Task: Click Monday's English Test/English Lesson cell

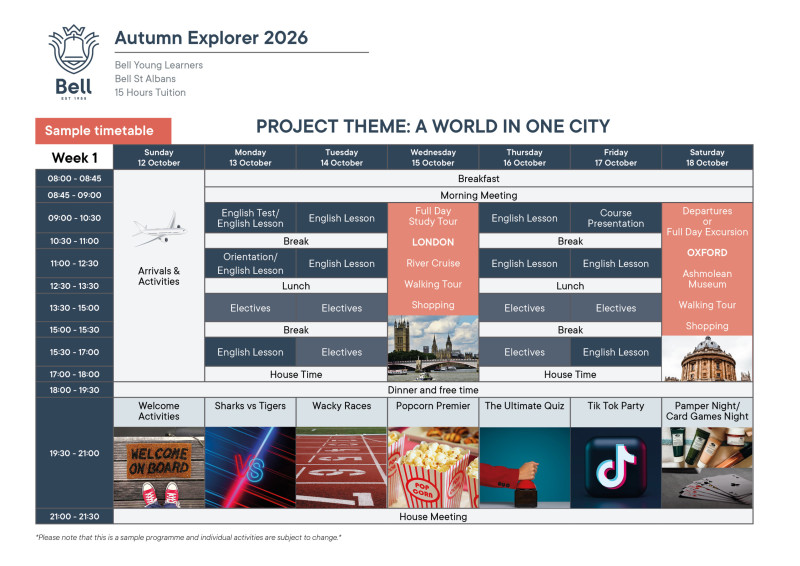Action: 250,218
